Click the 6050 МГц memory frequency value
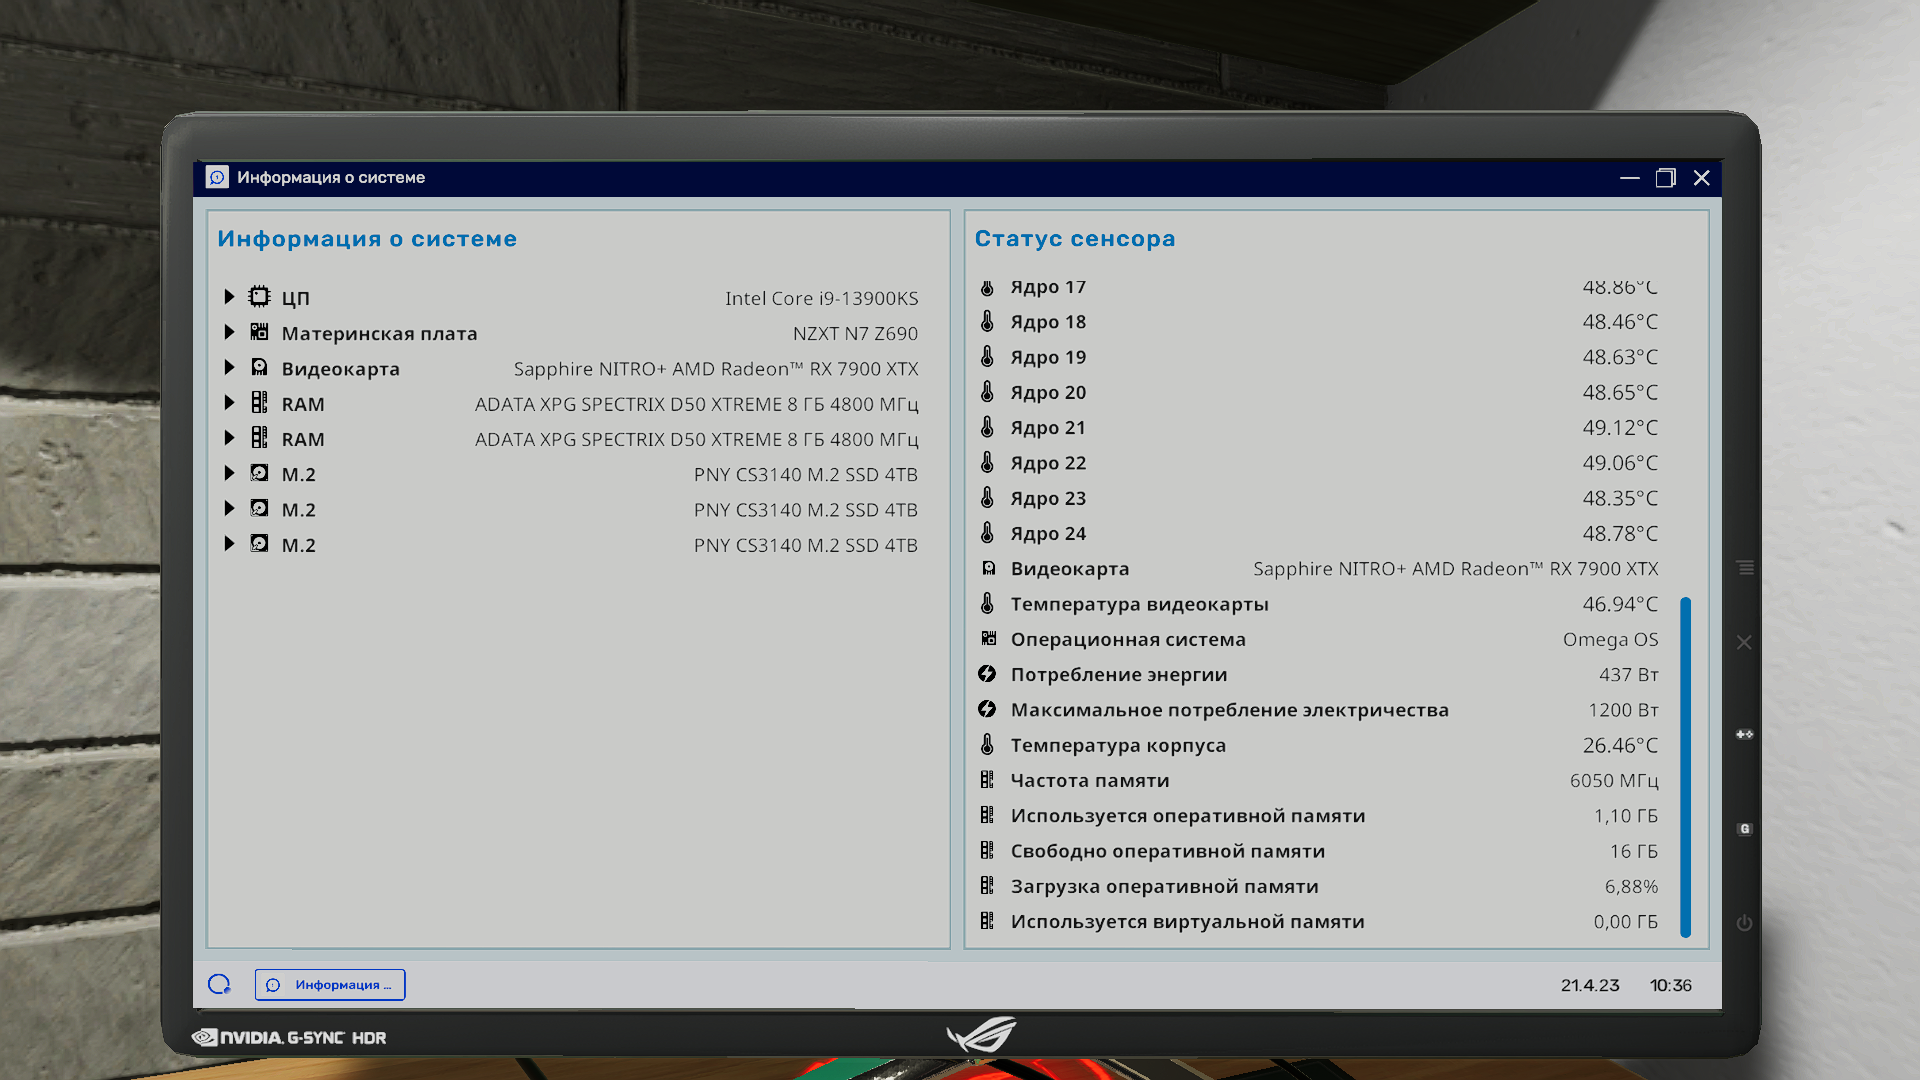Screen dimensions: 1920x1080 coord(1614,780)
